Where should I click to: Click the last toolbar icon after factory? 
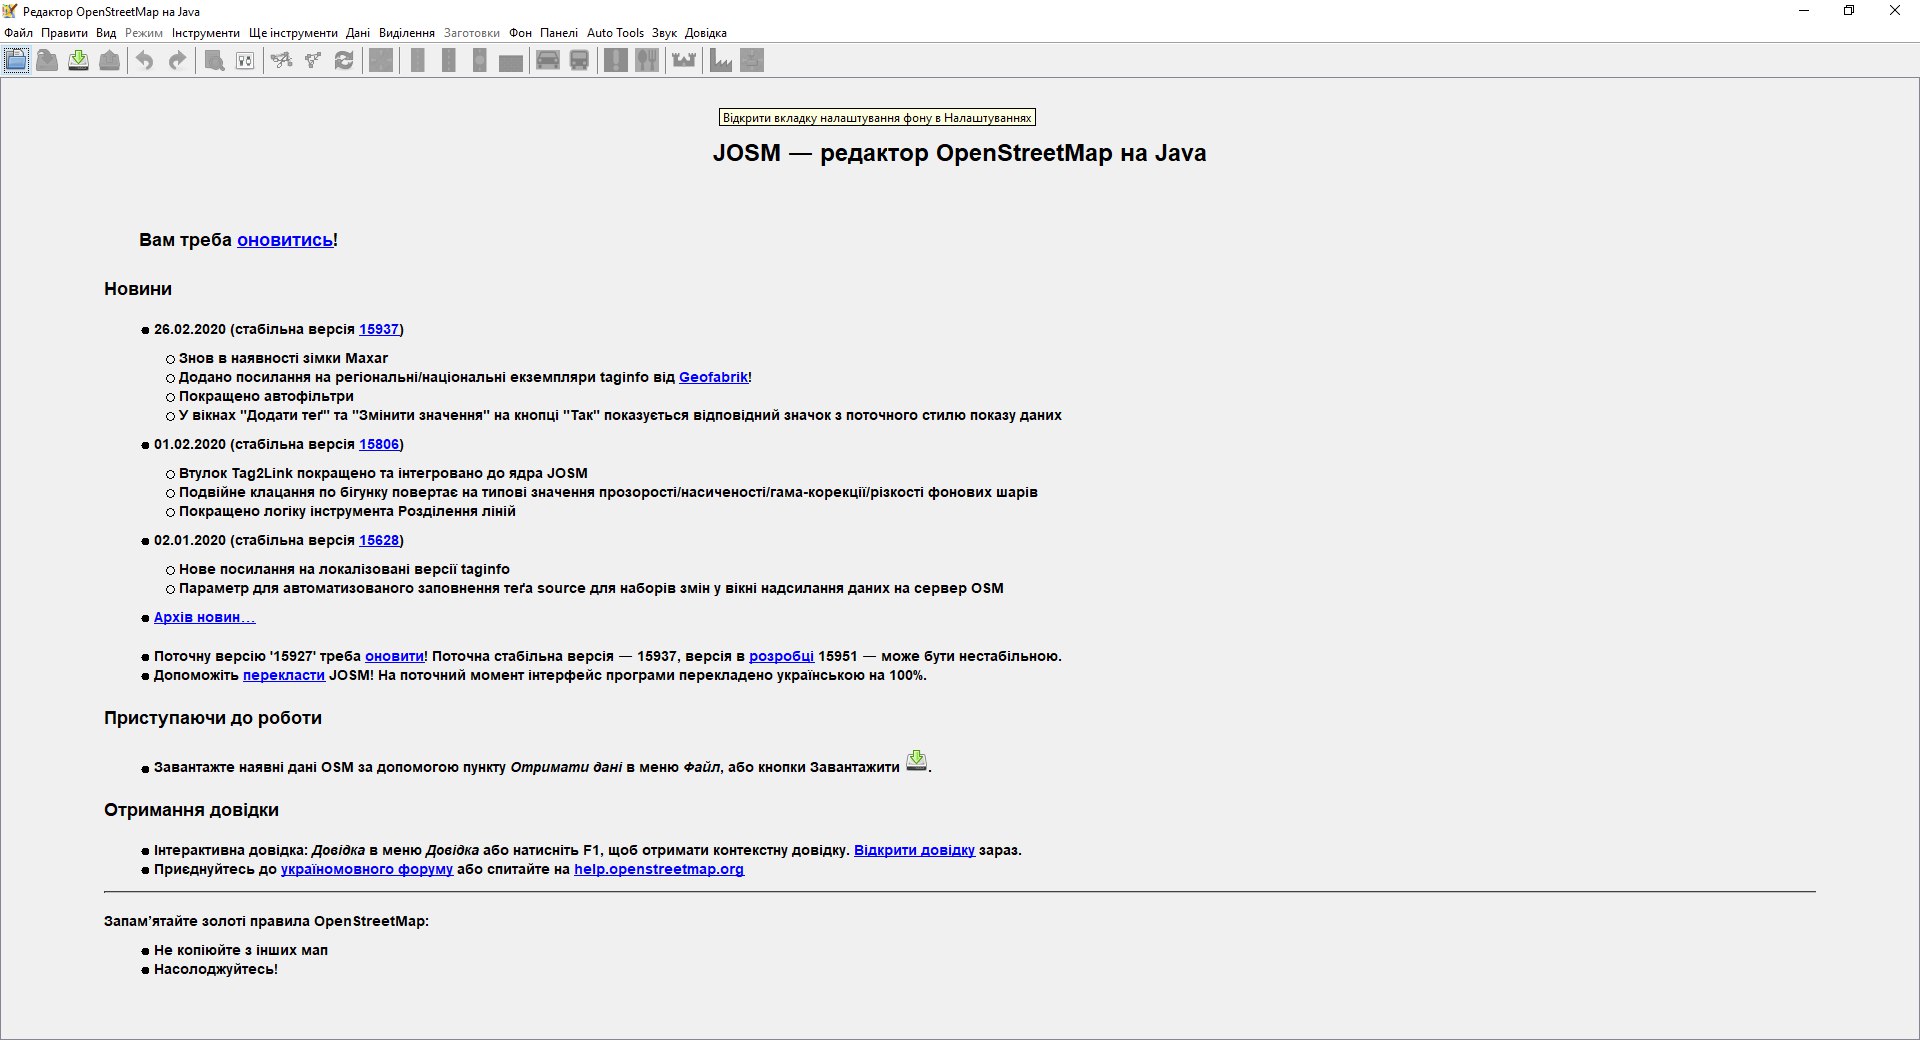pyautogui.click(x=752, y=61)
